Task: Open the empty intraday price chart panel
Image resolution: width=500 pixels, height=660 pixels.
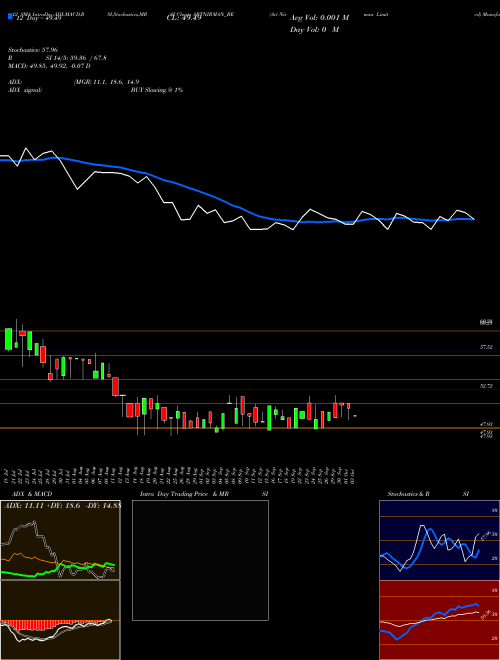Action: (200, 560)
